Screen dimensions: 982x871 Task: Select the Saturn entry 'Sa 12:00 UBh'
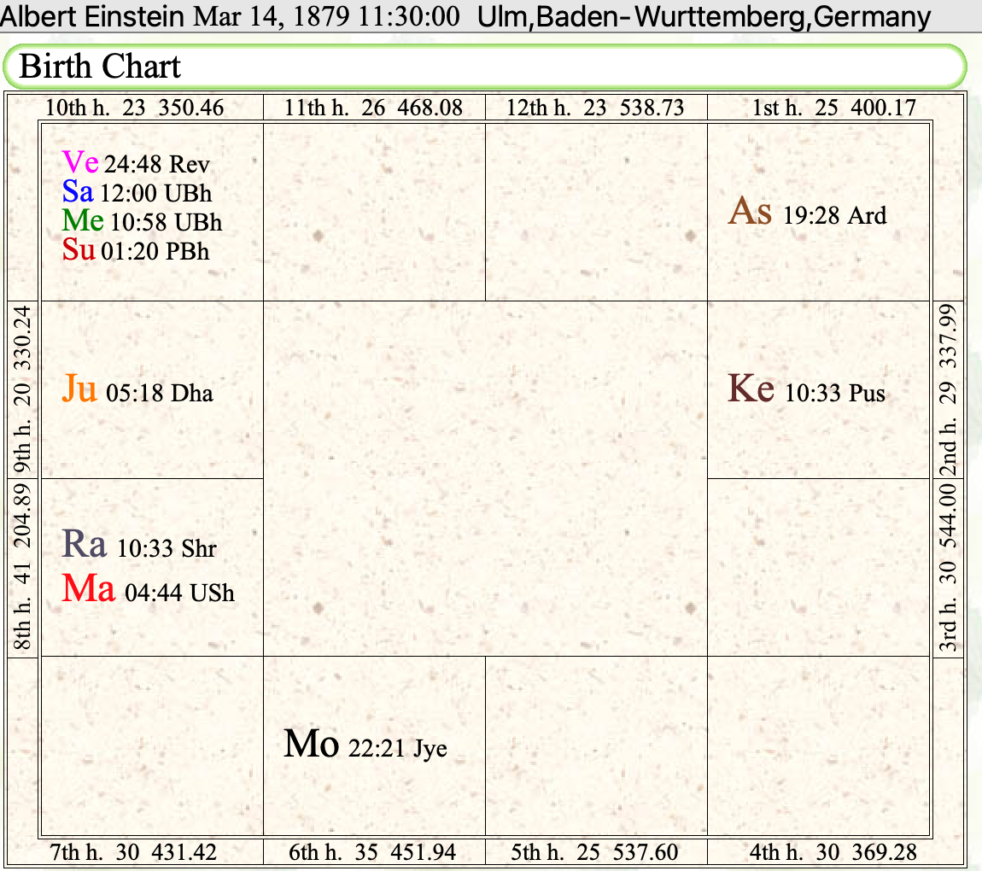tap(137, 192)
